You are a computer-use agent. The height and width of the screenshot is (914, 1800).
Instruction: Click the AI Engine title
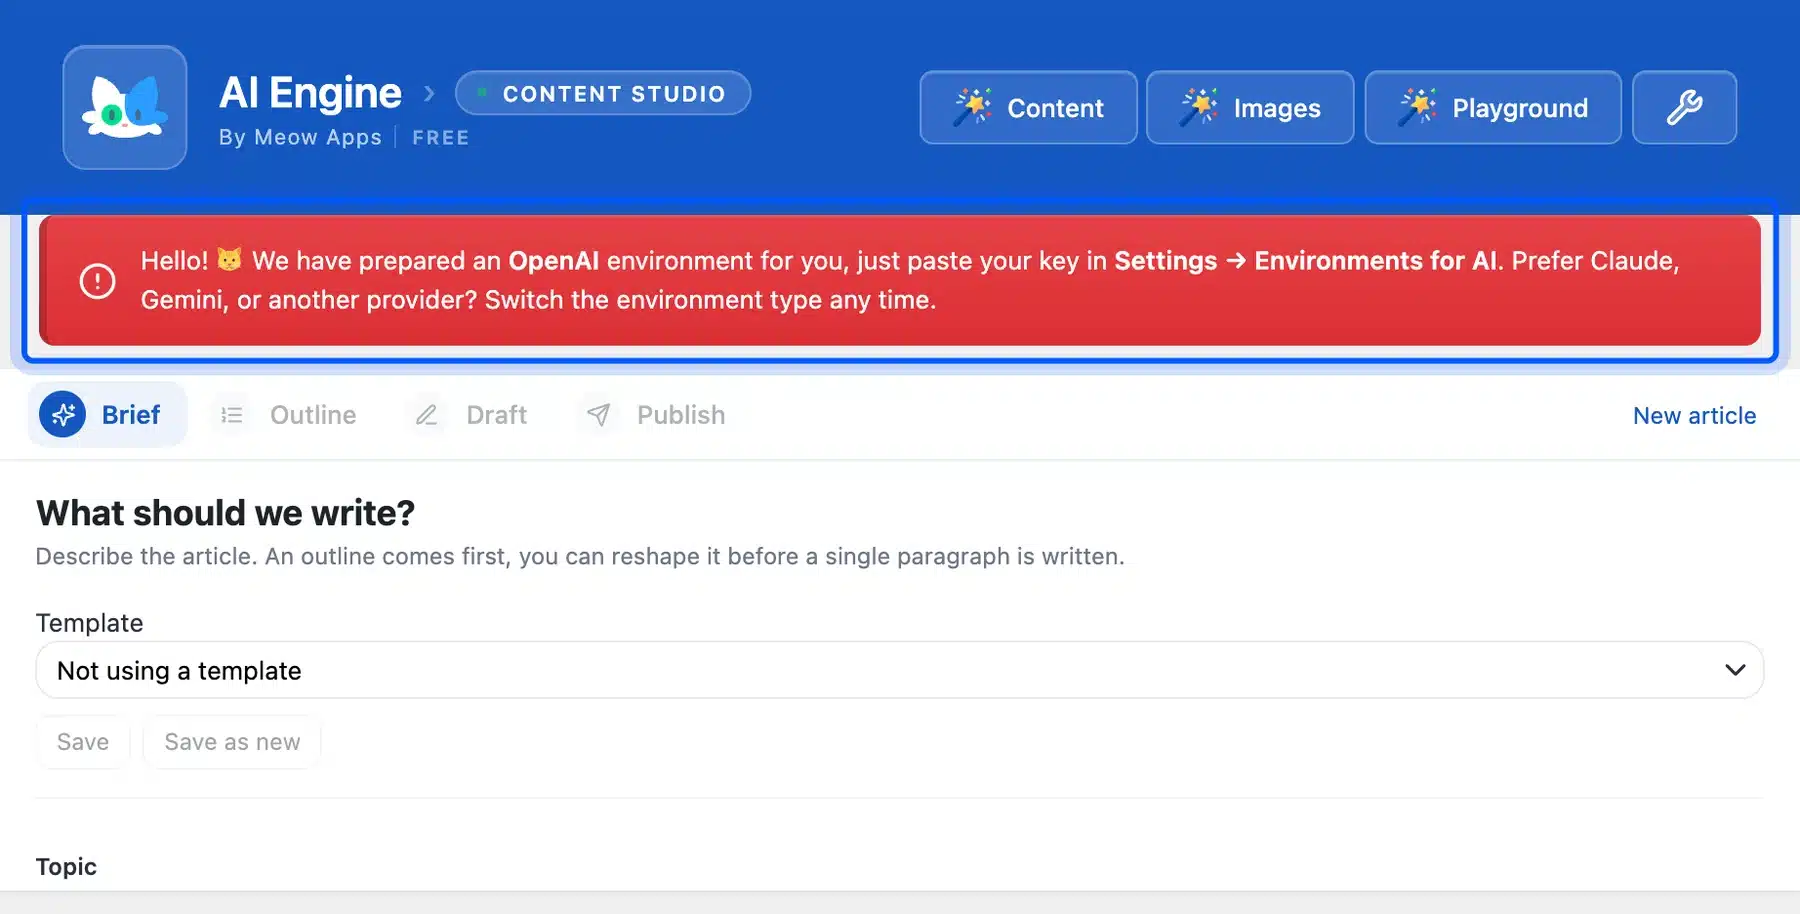[x=310, y=92]
